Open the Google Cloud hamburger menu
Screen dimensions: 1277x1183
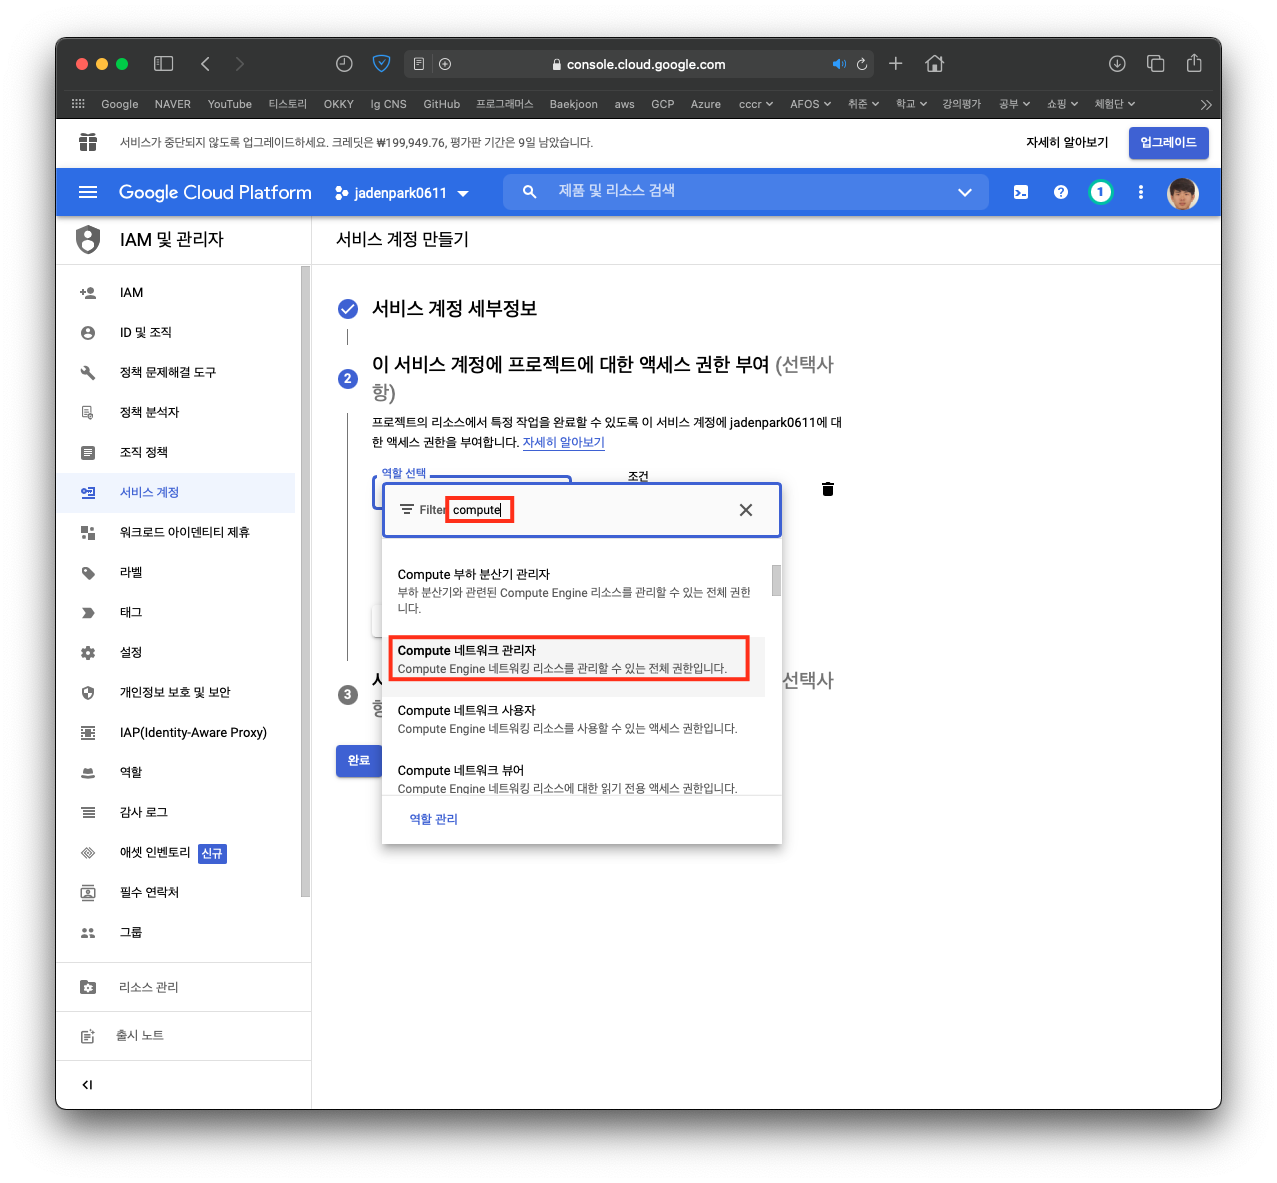(x=88, y=192)
